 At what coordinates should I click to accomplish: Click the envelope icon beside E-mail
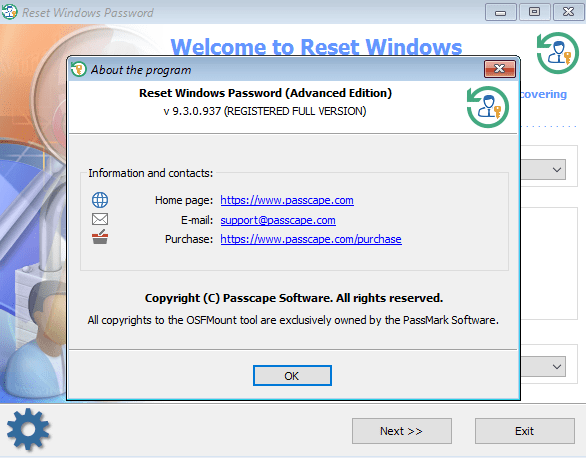point(100,219)
